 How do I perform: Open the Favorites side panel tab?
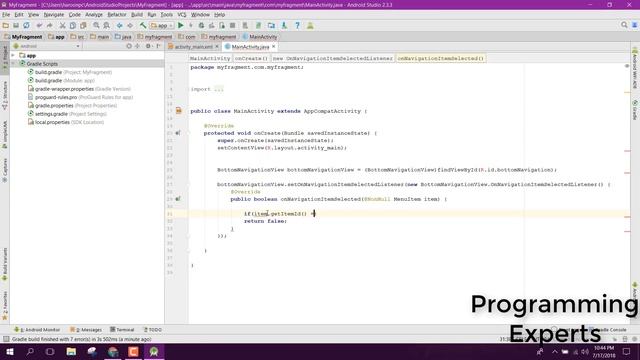(x=5, y=305)
